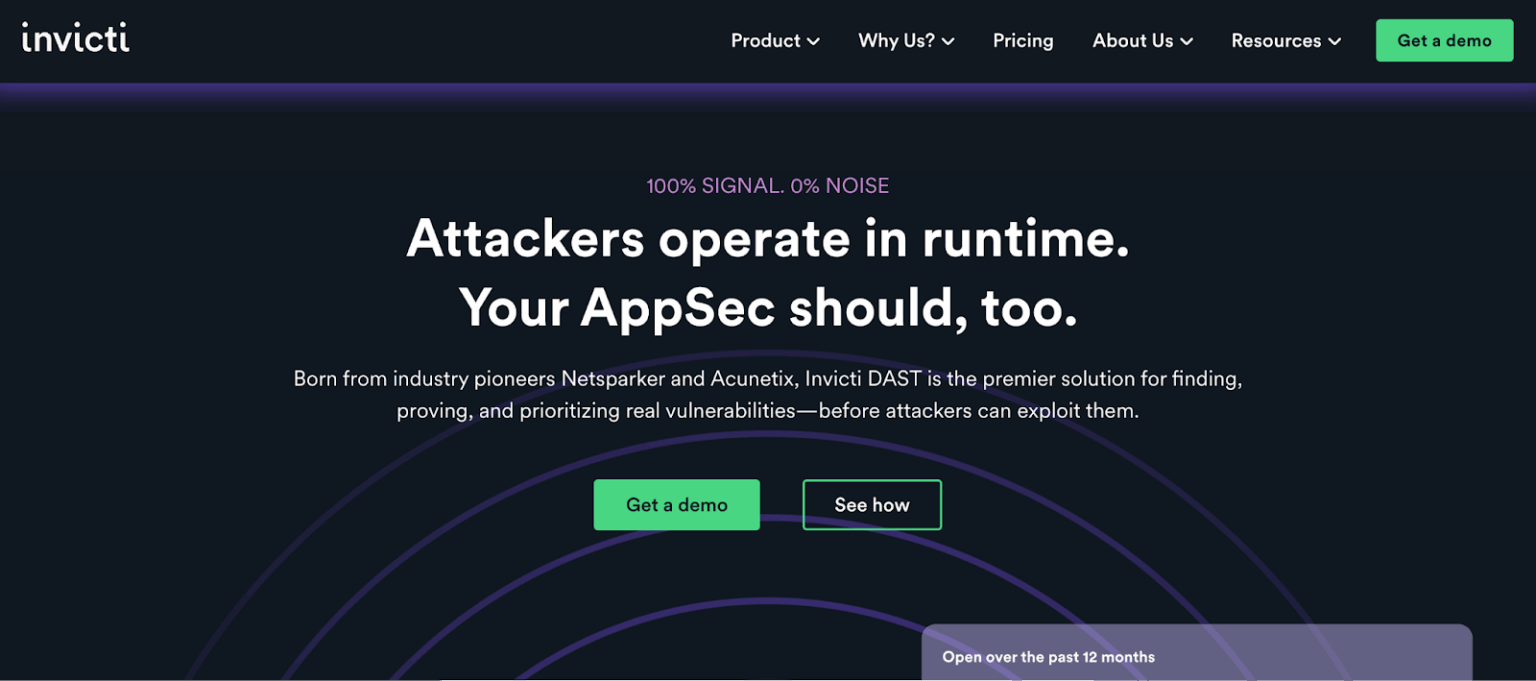
Task: Click Get a demo in navigation bar
Action: pos(1444,41)
